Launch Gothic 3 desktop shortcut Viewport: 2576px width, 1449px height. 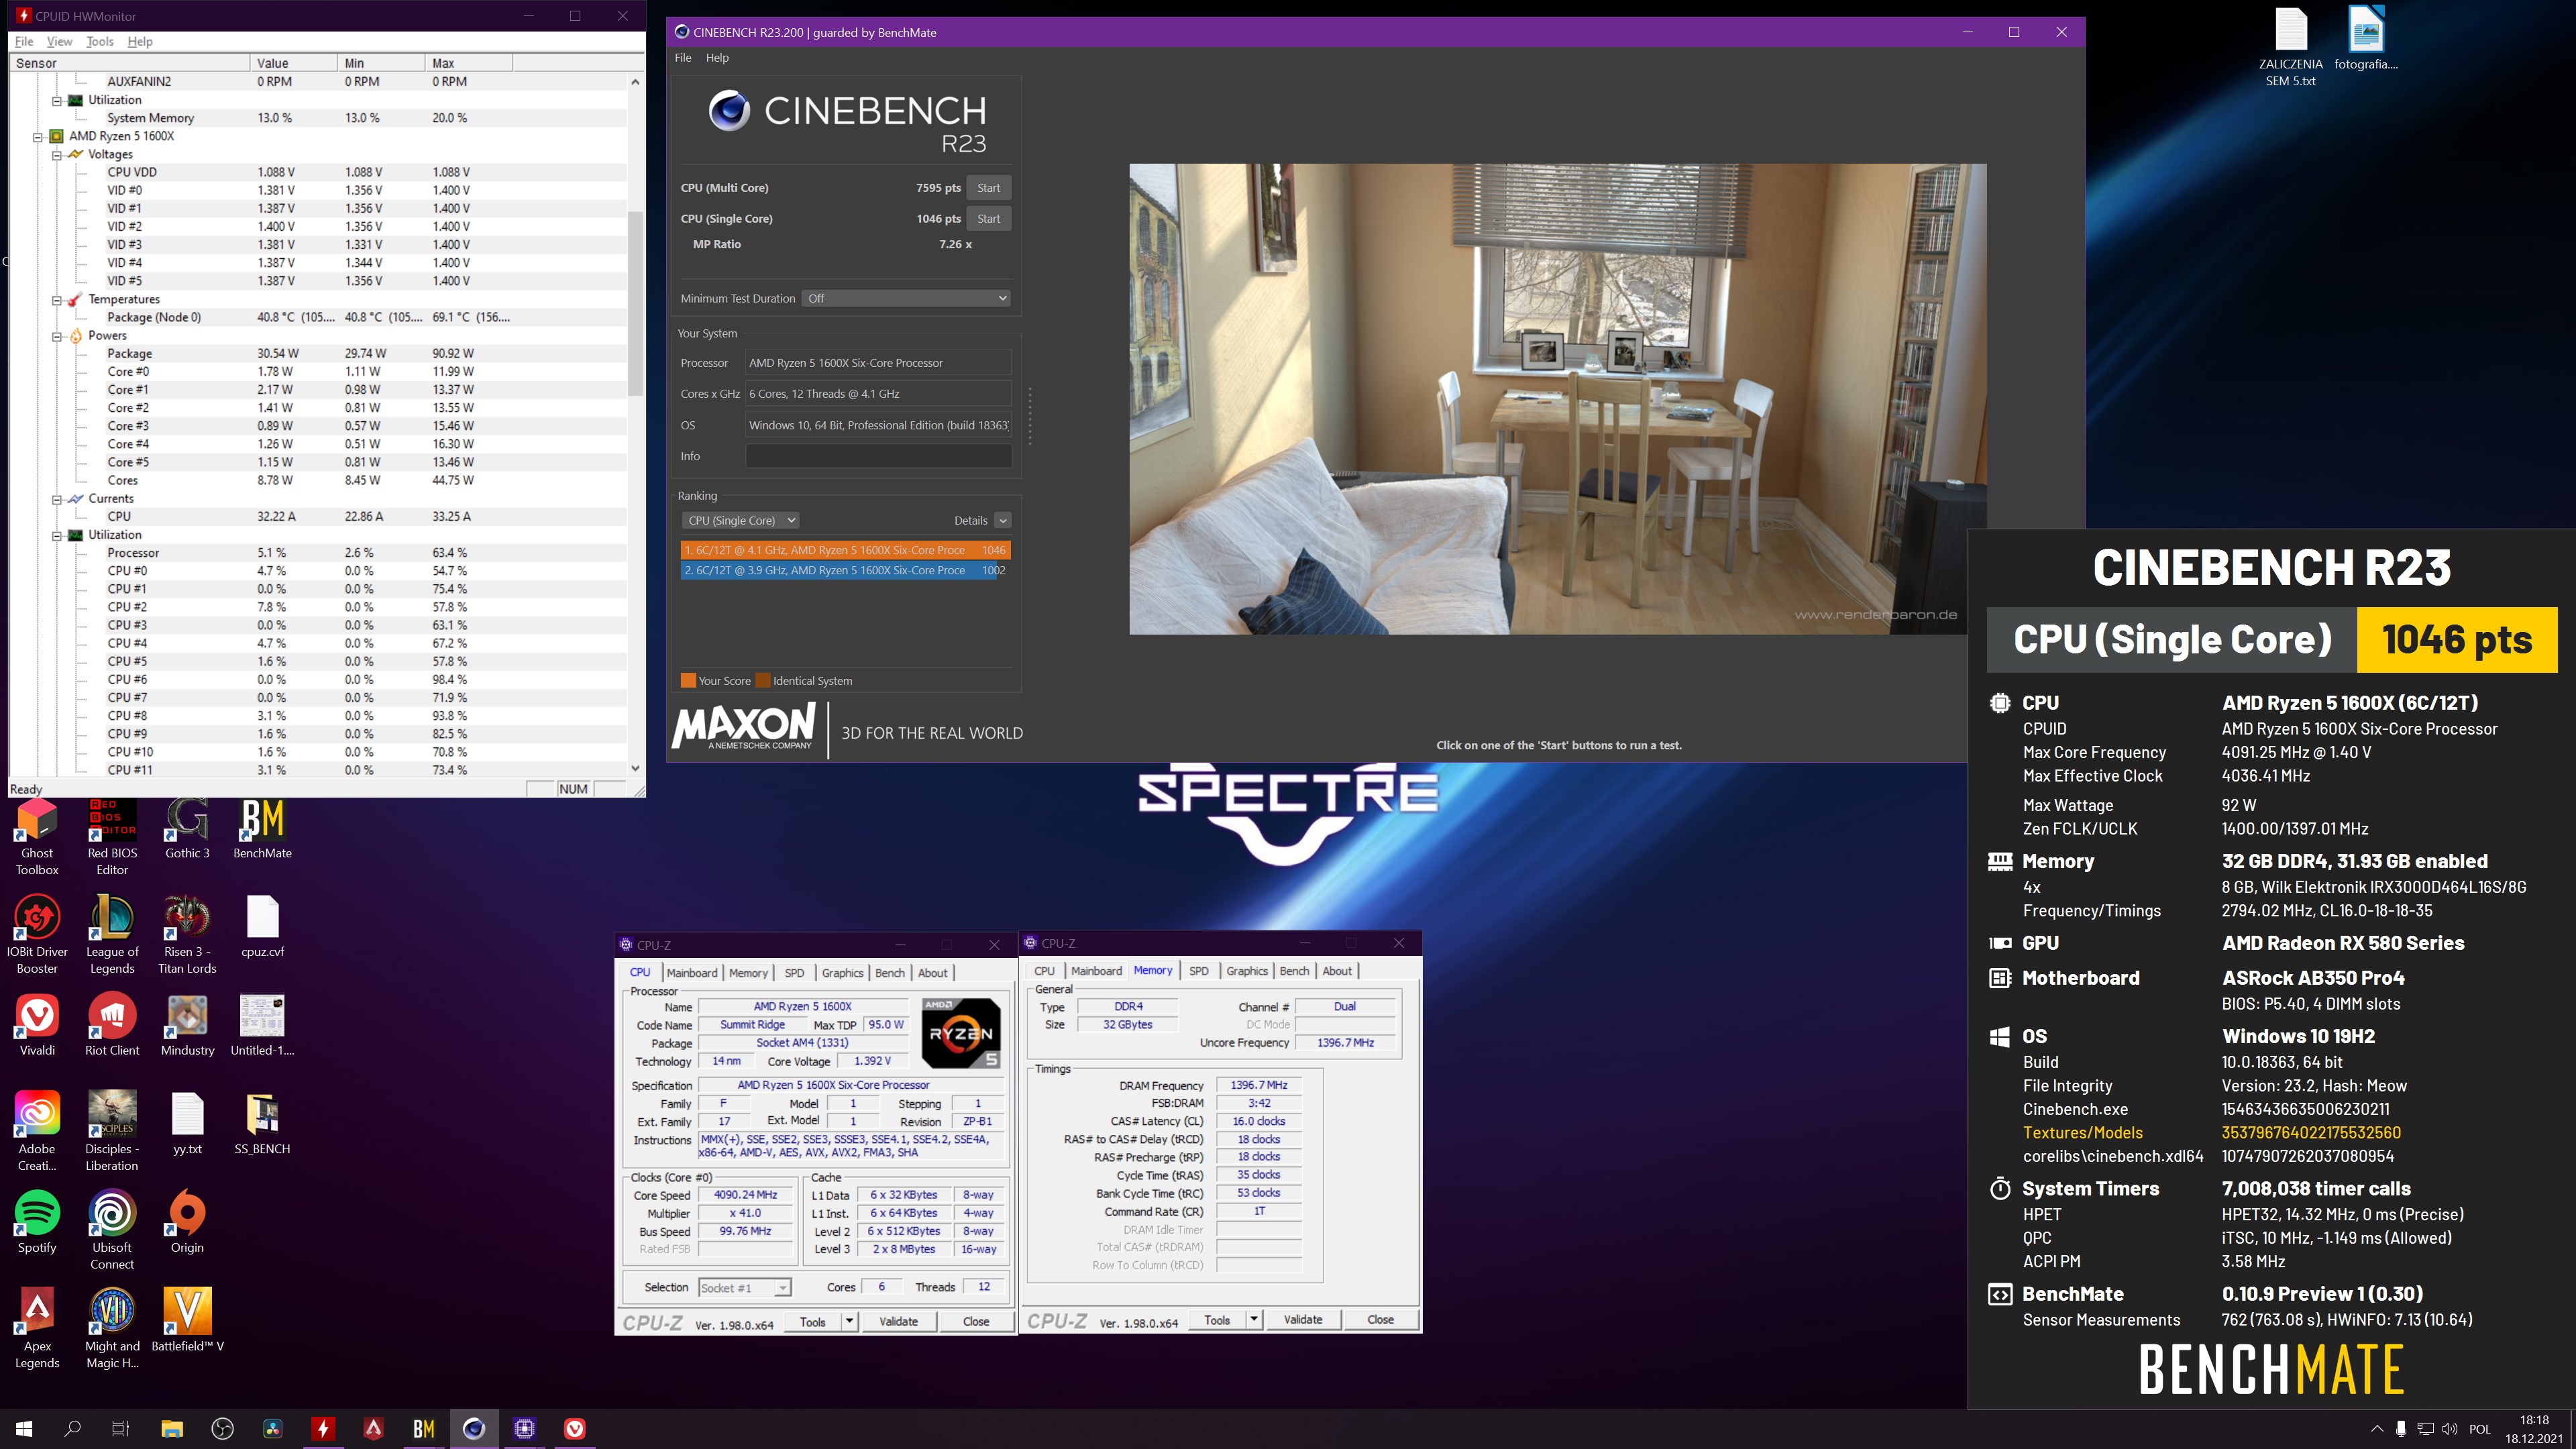[x=187, y=829]
